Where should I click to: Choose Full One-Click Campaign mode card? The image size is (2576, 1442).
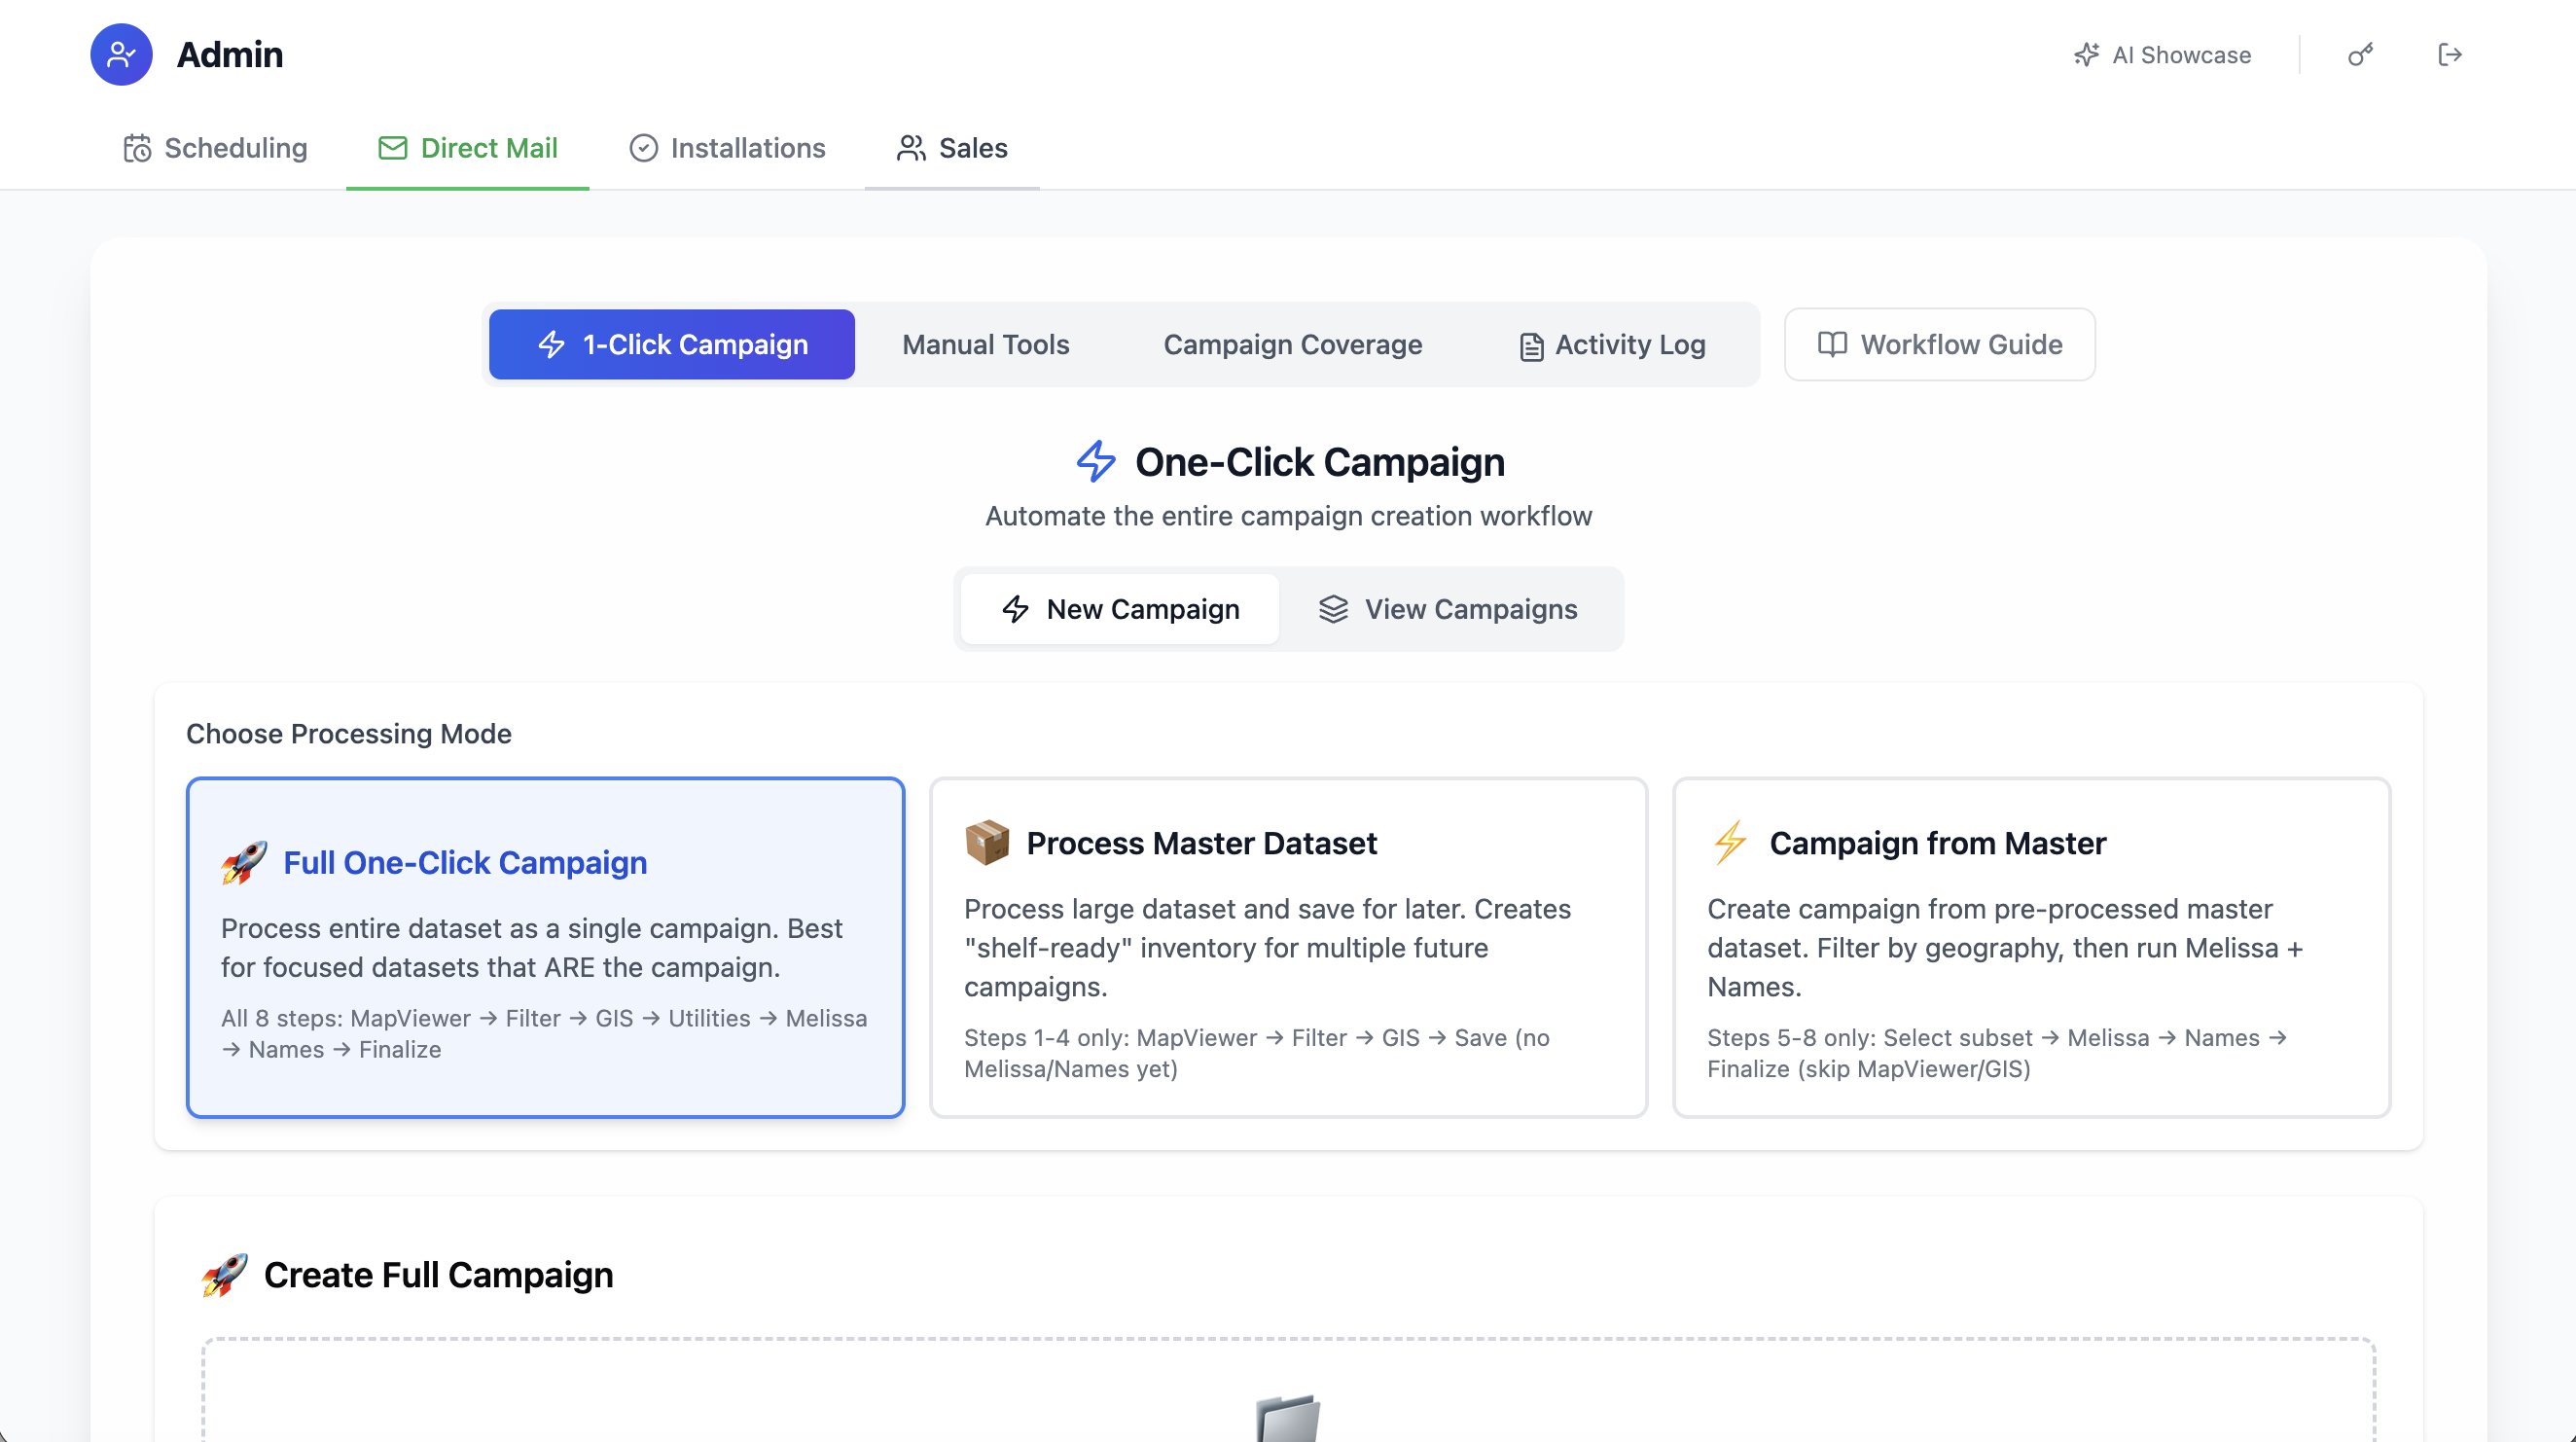pyautogui.click(x=546, y=948)
